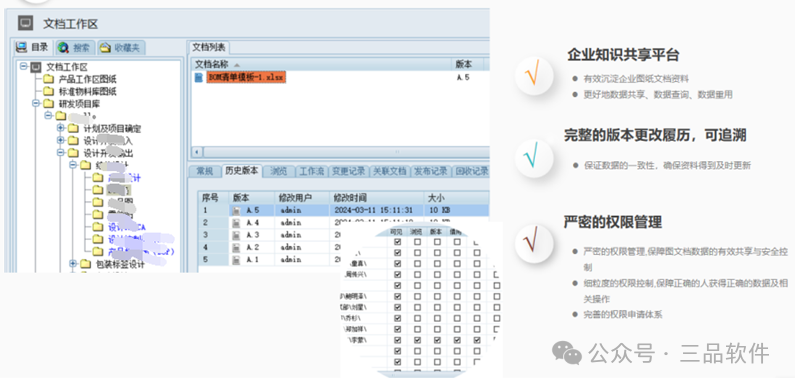Click the 产品工作区图纸 folder icon
The image size is (795, 385).
click(48, 79)
